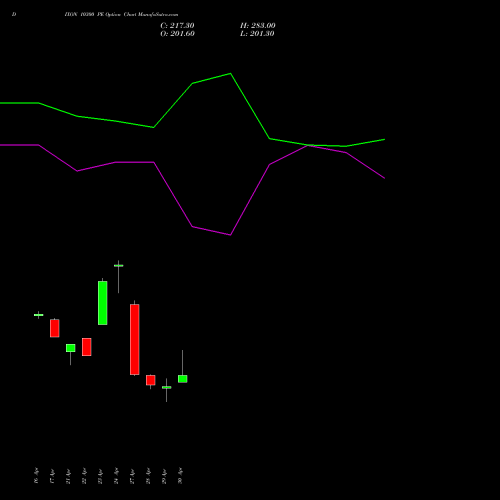The image size is (500, 500).
Task: Click the tall red candle on 27 Apr
Action: [x=135, y=339]
